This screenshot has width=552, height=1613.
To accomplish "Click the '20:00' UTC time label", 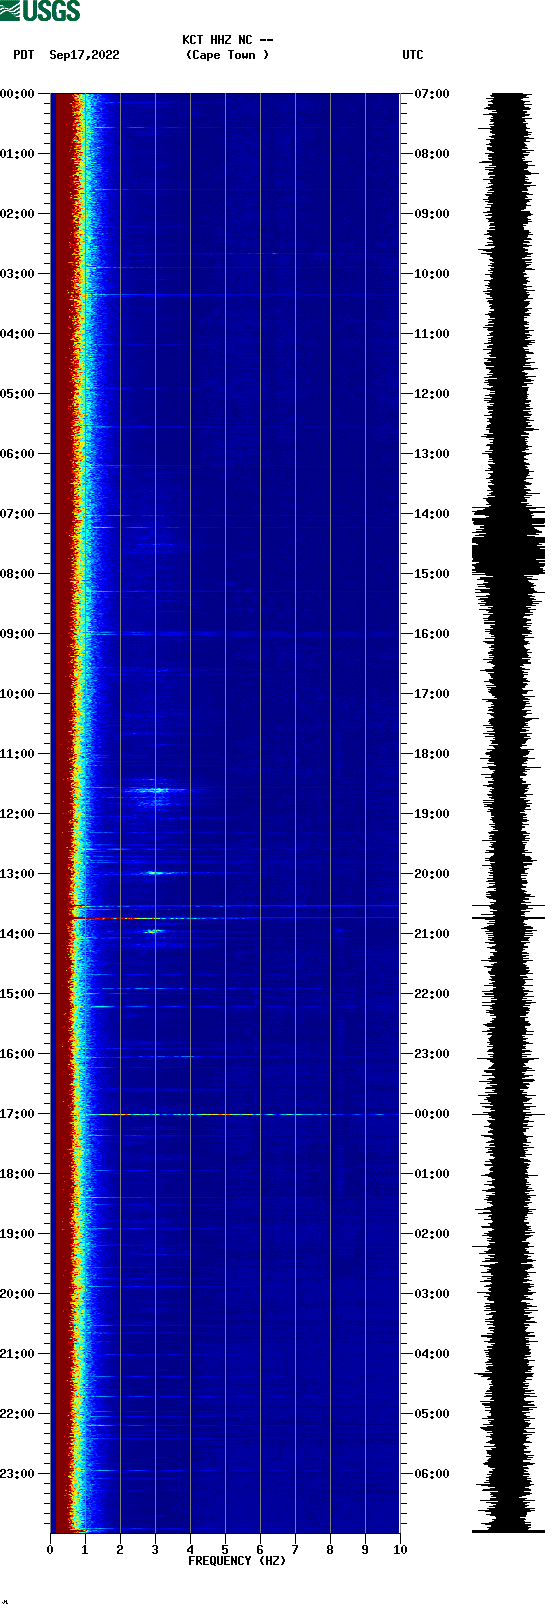I will (432, 874).
